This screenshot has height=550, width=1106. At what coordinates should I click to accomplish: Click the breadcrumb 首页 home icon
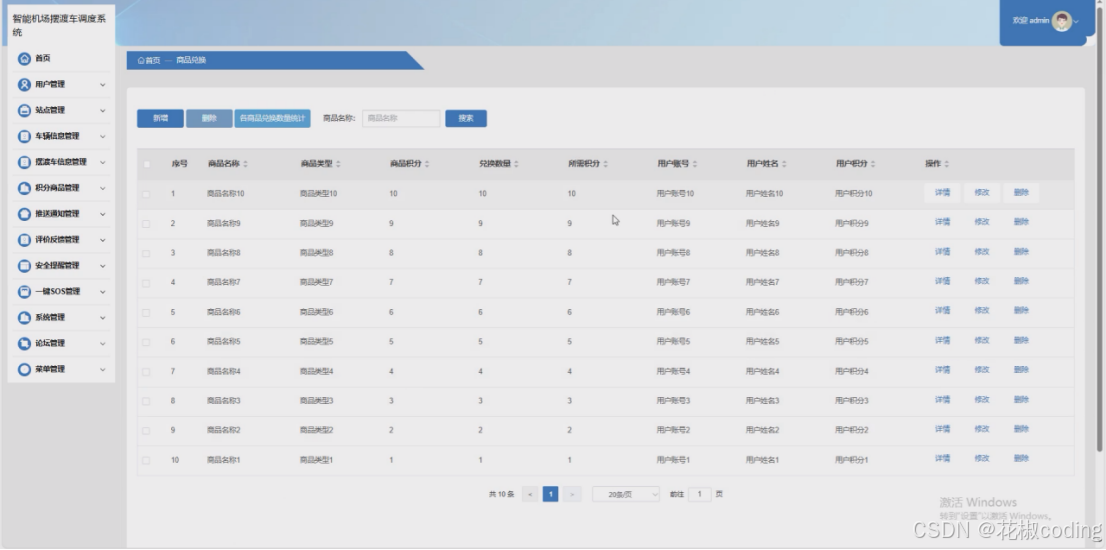coord(141,61)
